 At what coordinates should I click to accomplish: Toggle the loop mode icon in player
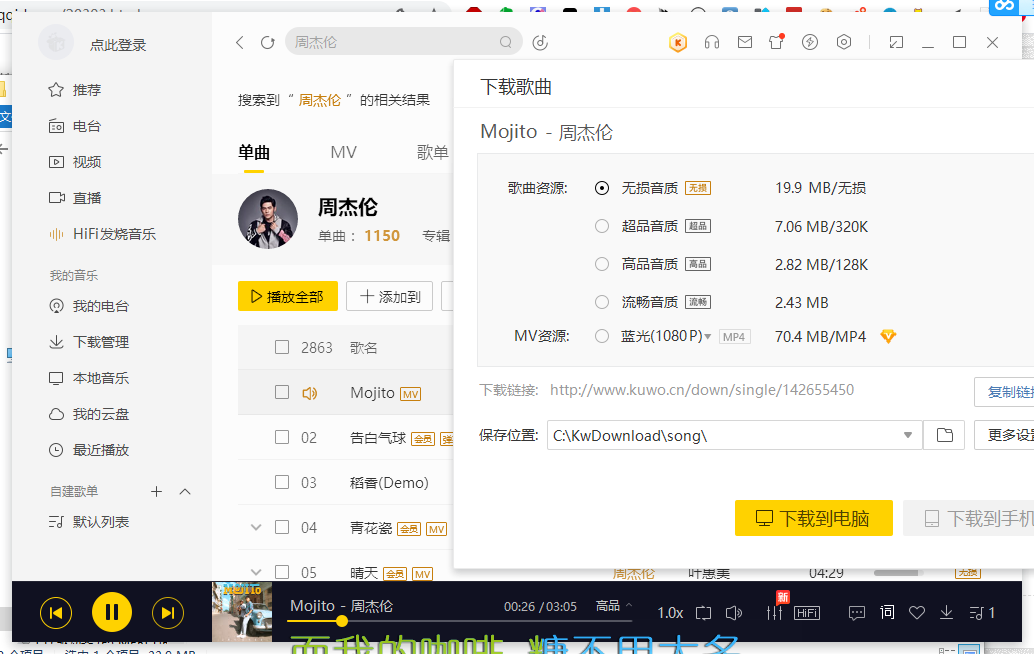pos(704,613)
